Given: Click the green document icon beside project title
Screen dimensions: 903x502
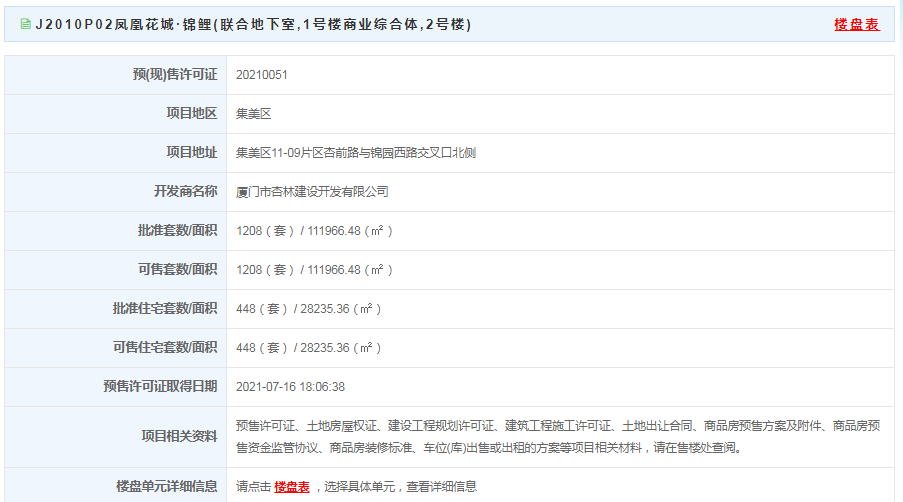Looking at the screenshot, I should click(25, 24).
